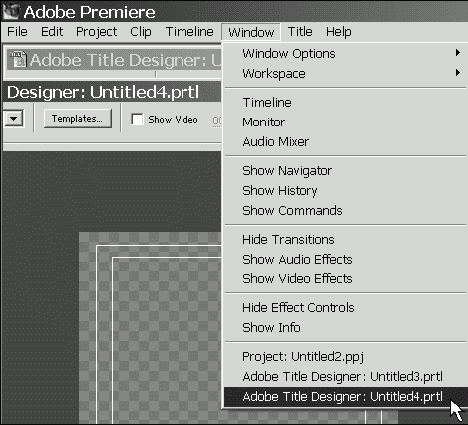Switch to Adobe Title Designer: Untitled3.prtl

(345, 377)
